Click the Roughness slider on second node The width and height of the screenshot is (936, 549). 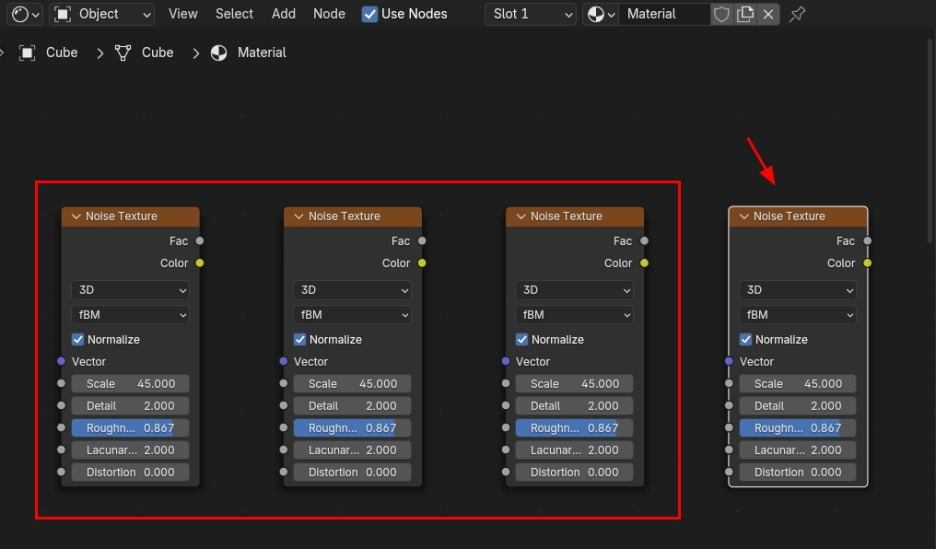click(x=352, y=428)
